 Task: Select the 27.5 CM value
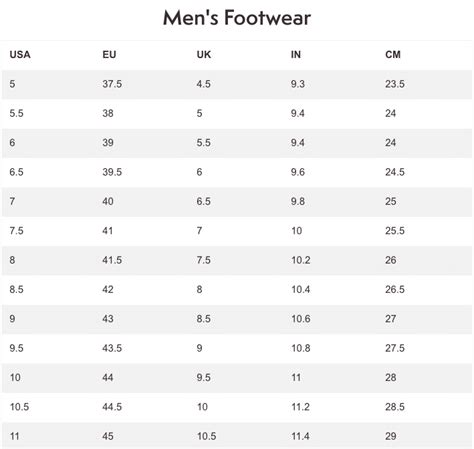[395, 348]
